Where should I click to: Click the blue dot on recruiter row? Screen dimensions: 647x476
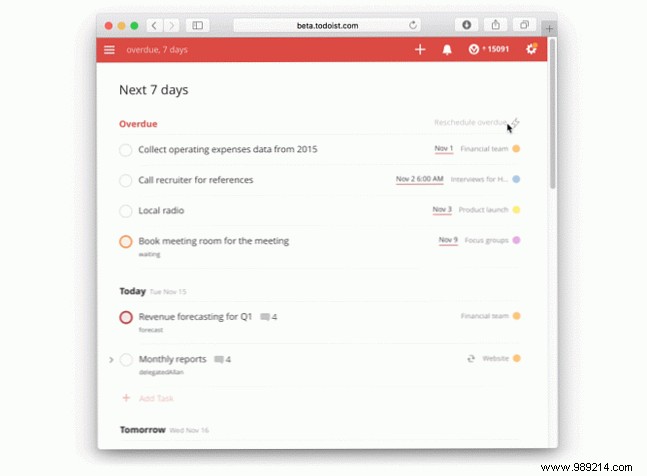(516, 179)
